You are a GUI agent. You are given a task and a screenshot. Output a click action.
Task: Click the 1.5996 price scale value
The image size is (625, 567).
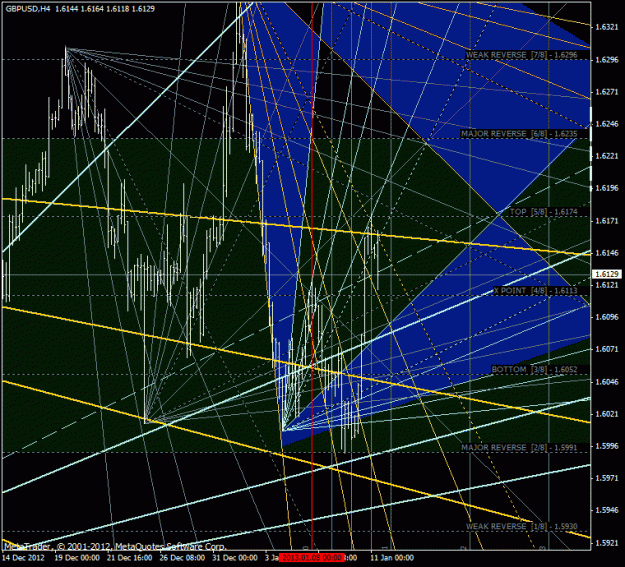[x=606, y=446]
